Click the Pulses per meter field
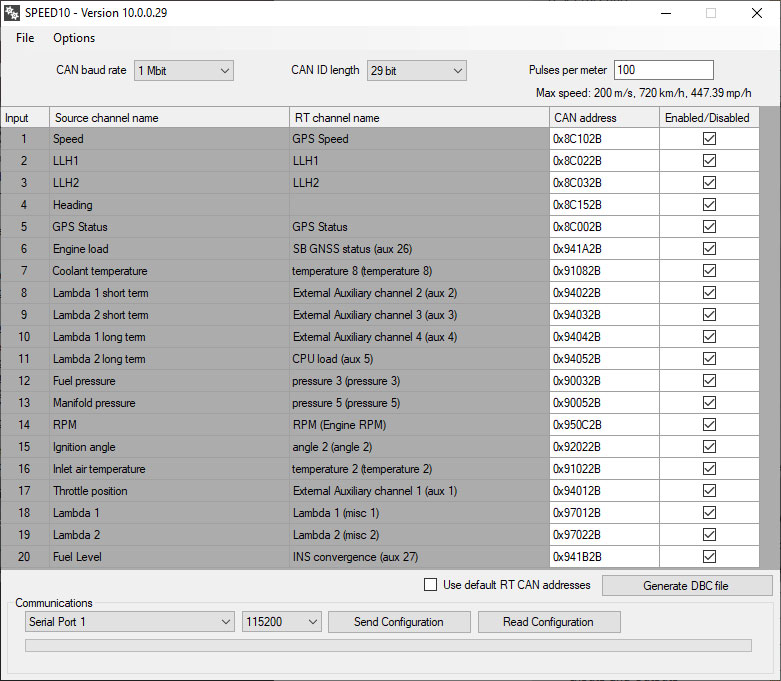The height and width of the screenshot is (681, 781). pos(663,70)
